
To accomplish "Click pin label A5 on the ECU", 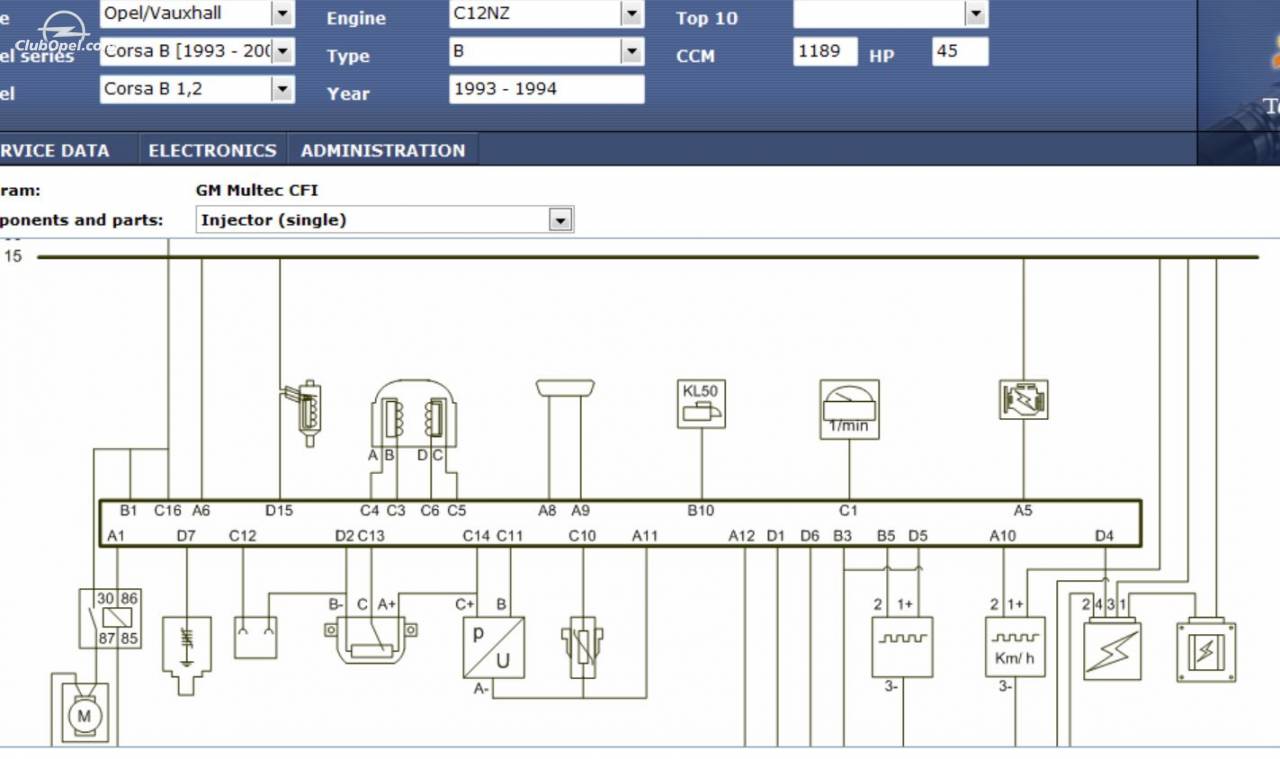I will click(x=1023, y=511).
